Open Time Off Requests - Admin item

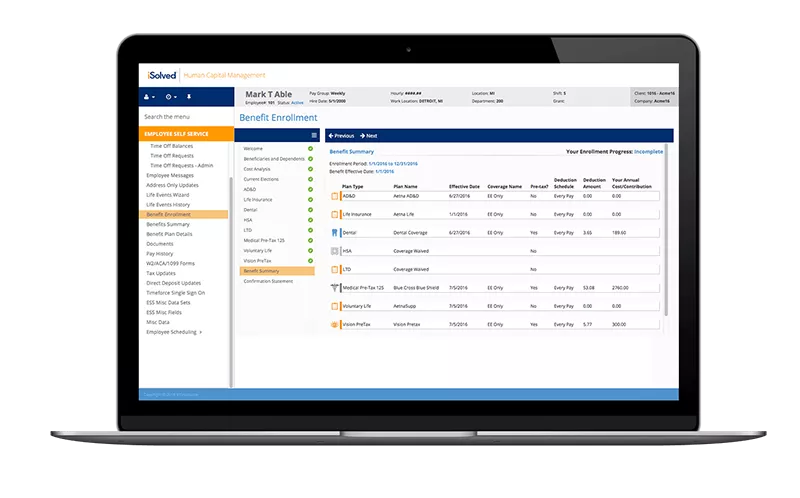pyautogui.click(x=182, y=165)
